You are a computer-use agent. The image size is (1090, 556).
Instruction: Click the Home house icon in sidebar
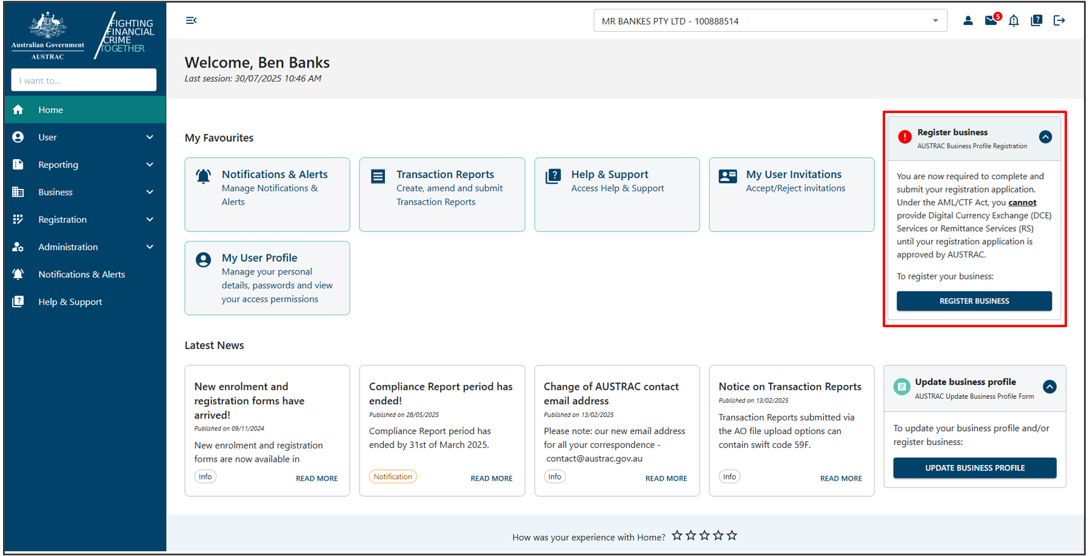tap(19, 110)
